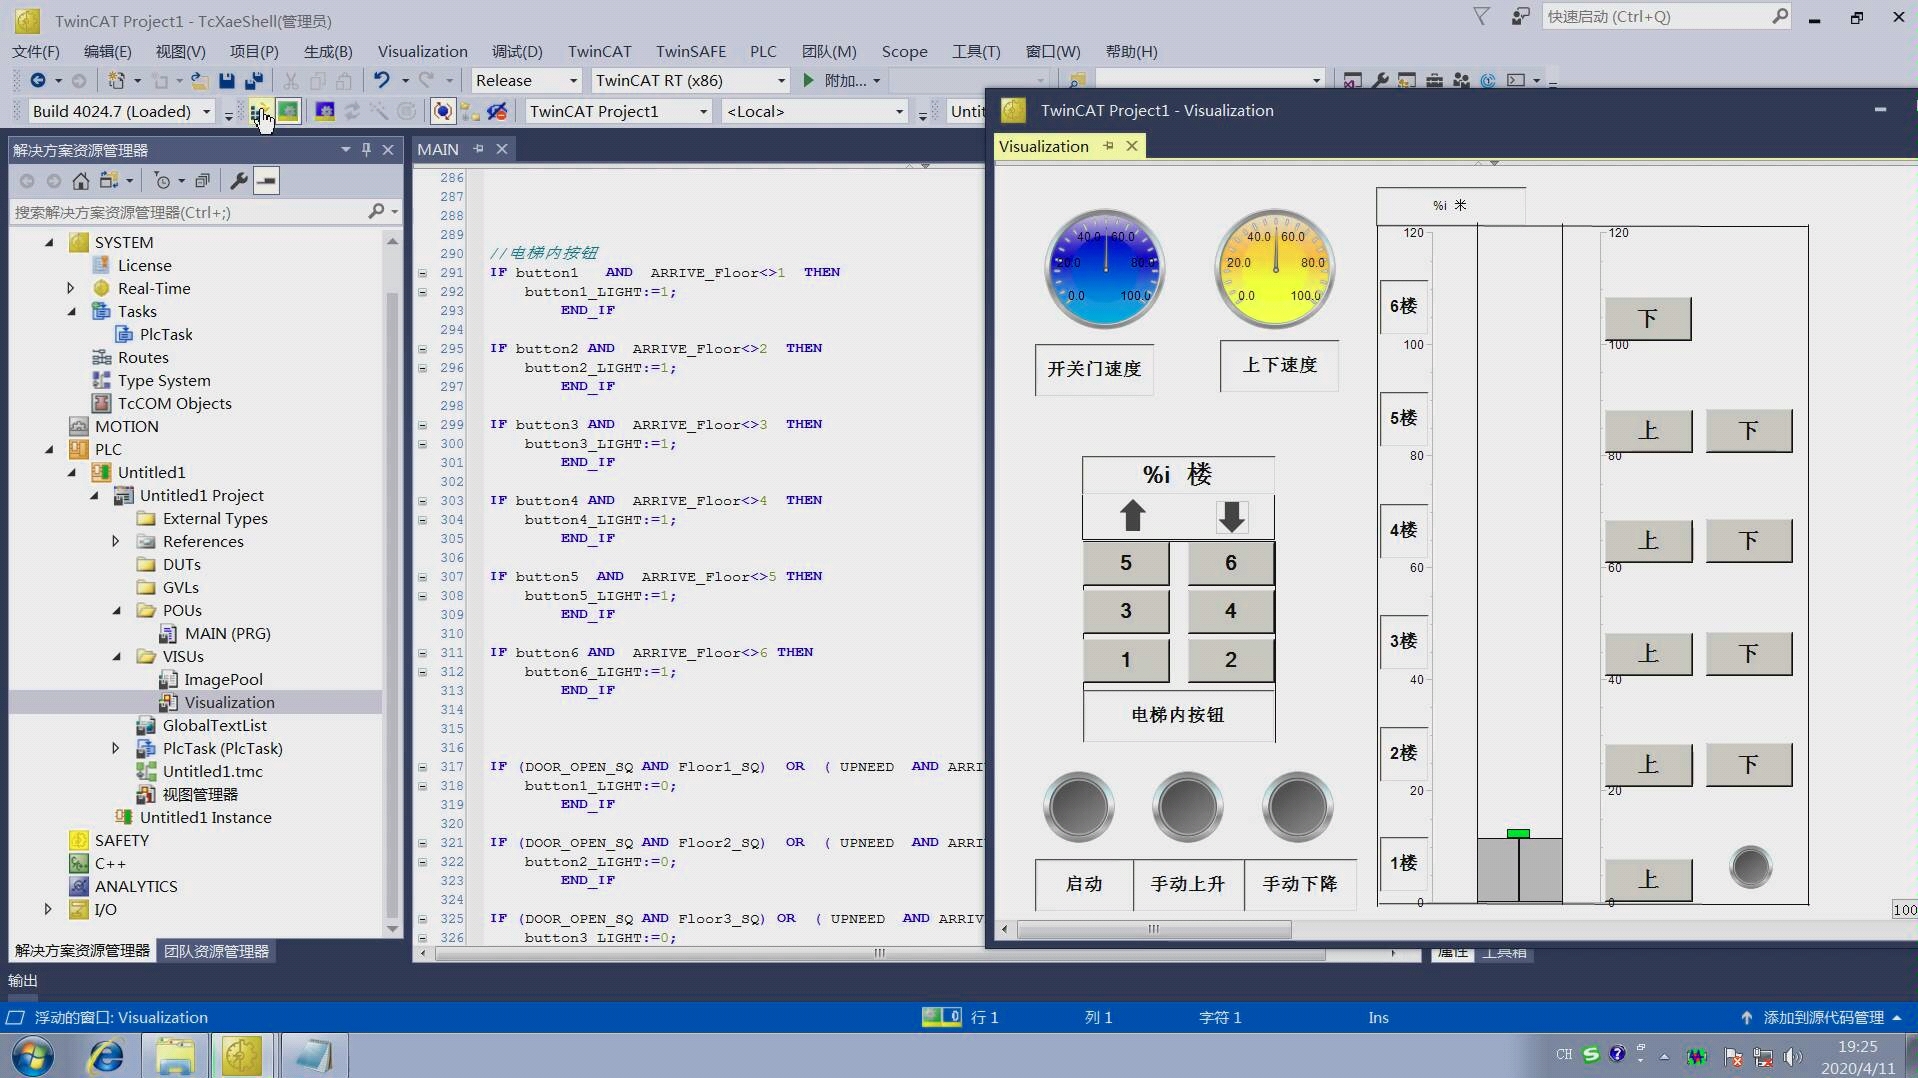The image size is (1918, 1078).
Task: Click the Toggle Free Run State icon
Action: tap(443, 111)
